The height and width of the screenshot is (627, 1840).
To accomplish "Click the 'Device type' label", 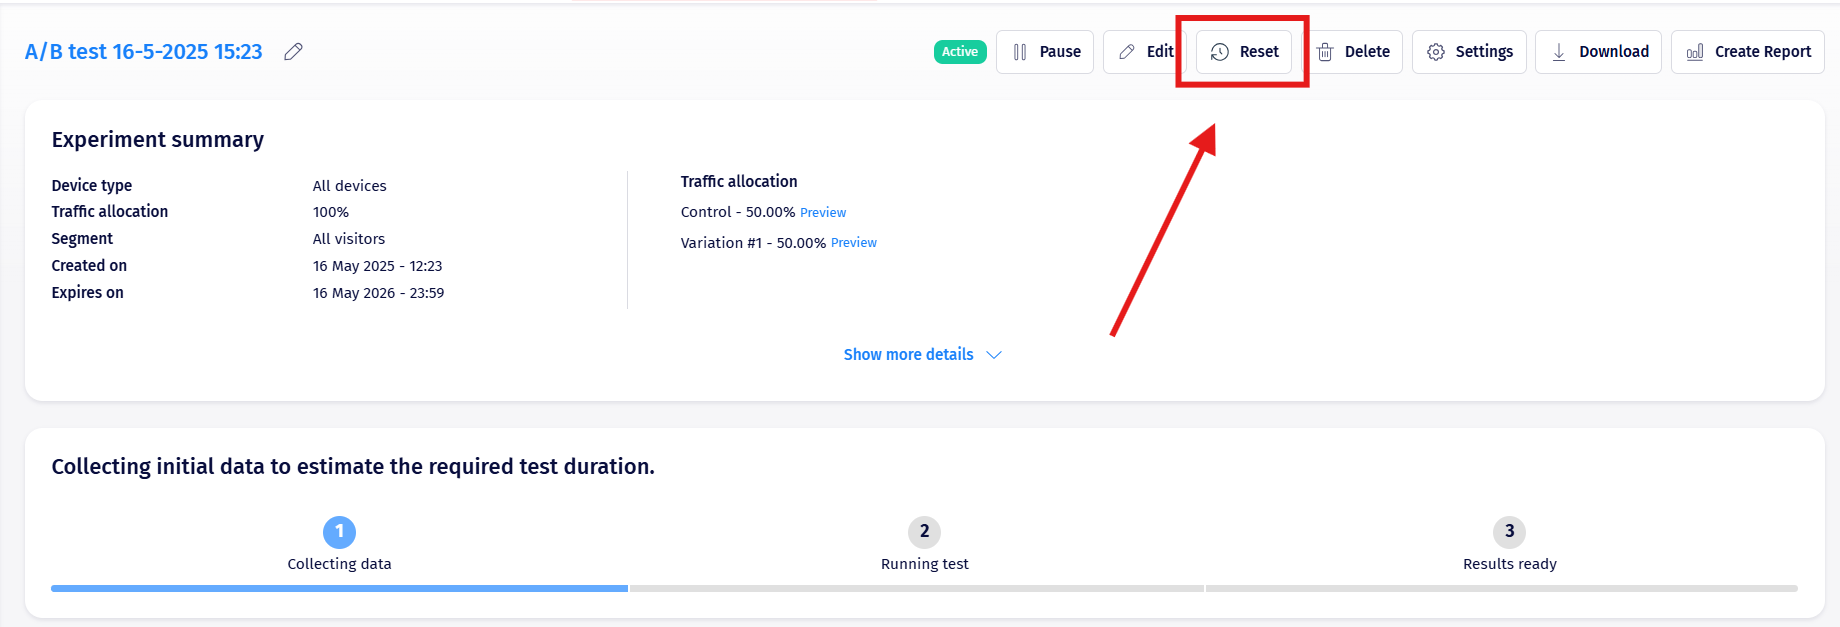I will click(92, 186).
